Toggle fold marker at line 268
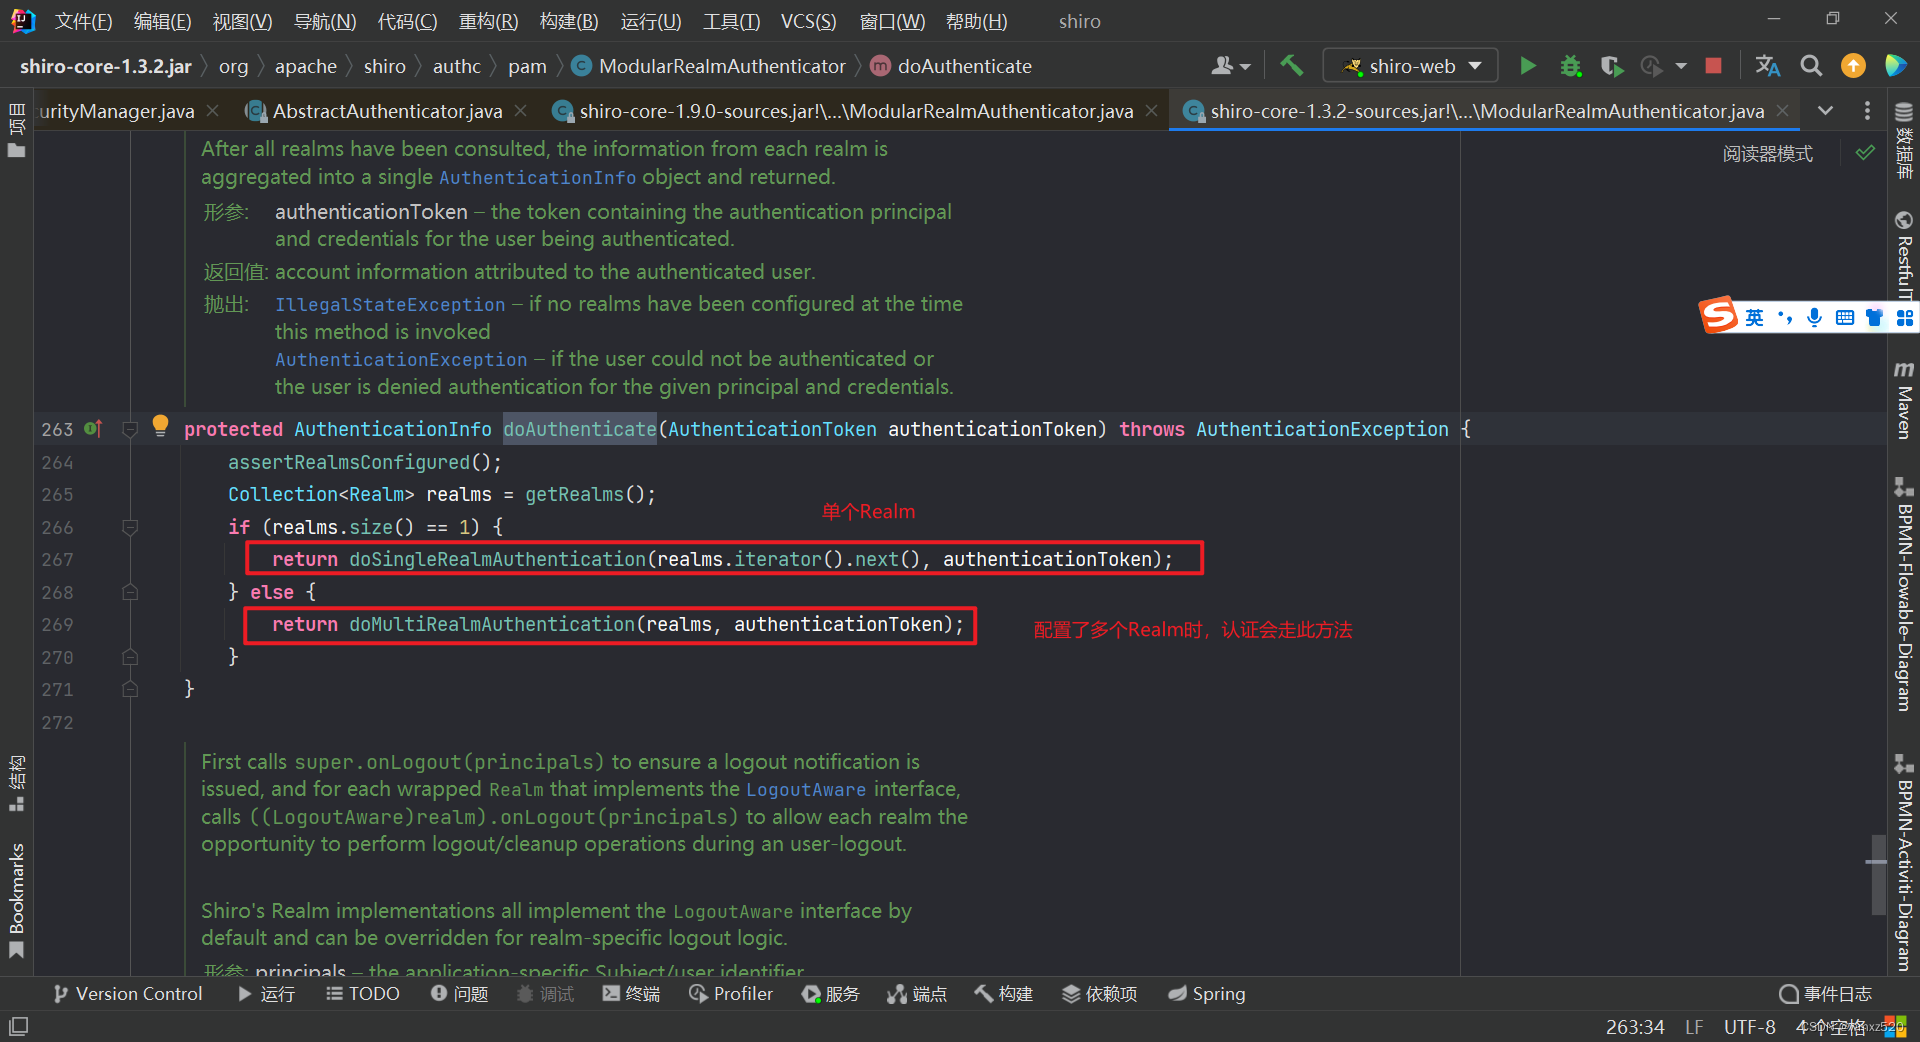1920x1042 pixels. pos(129,592)
